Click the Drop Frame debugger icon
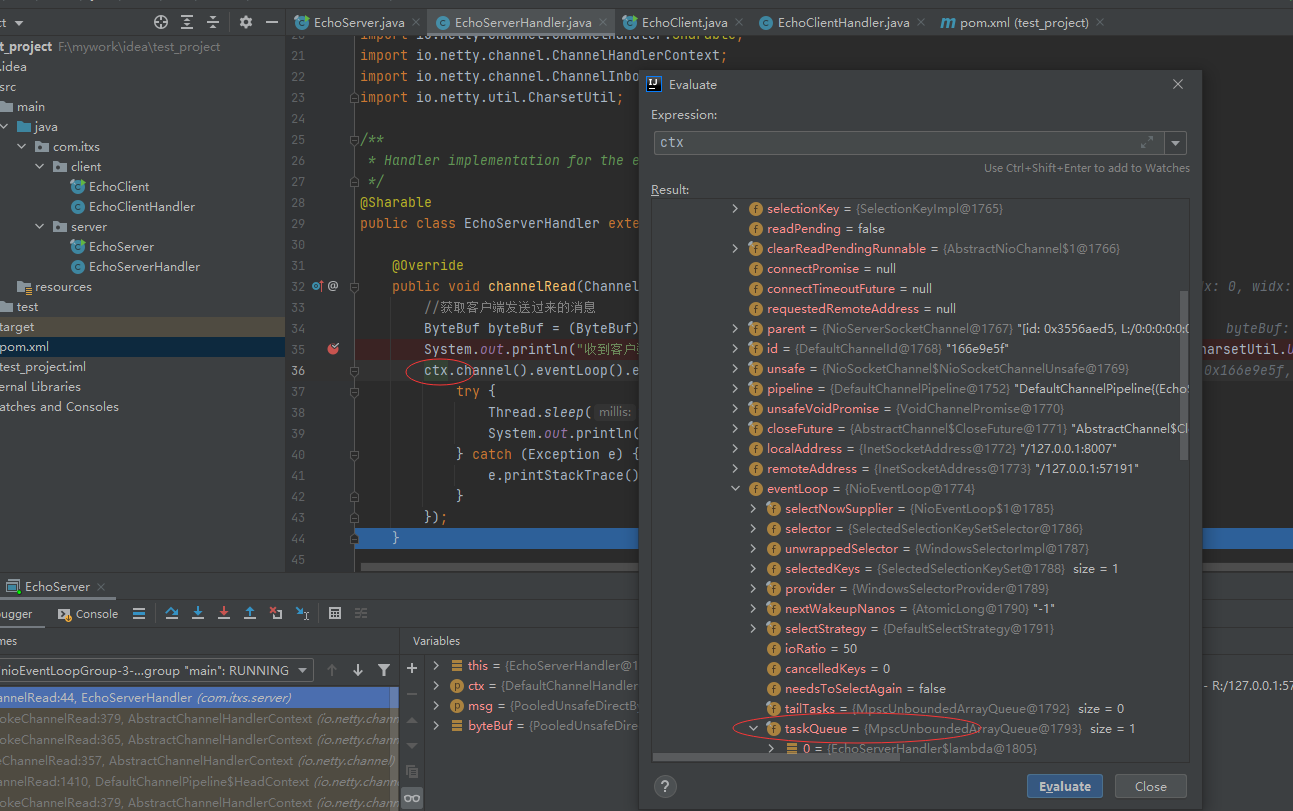Viewport: 1293px width, 811px height. coord(276,614)
